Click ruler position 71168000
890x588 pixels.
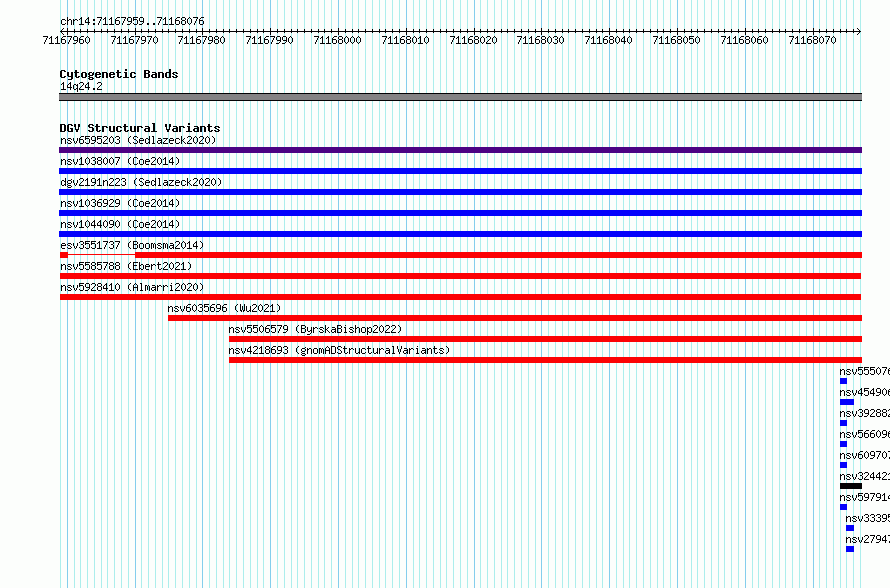point(337,40)
